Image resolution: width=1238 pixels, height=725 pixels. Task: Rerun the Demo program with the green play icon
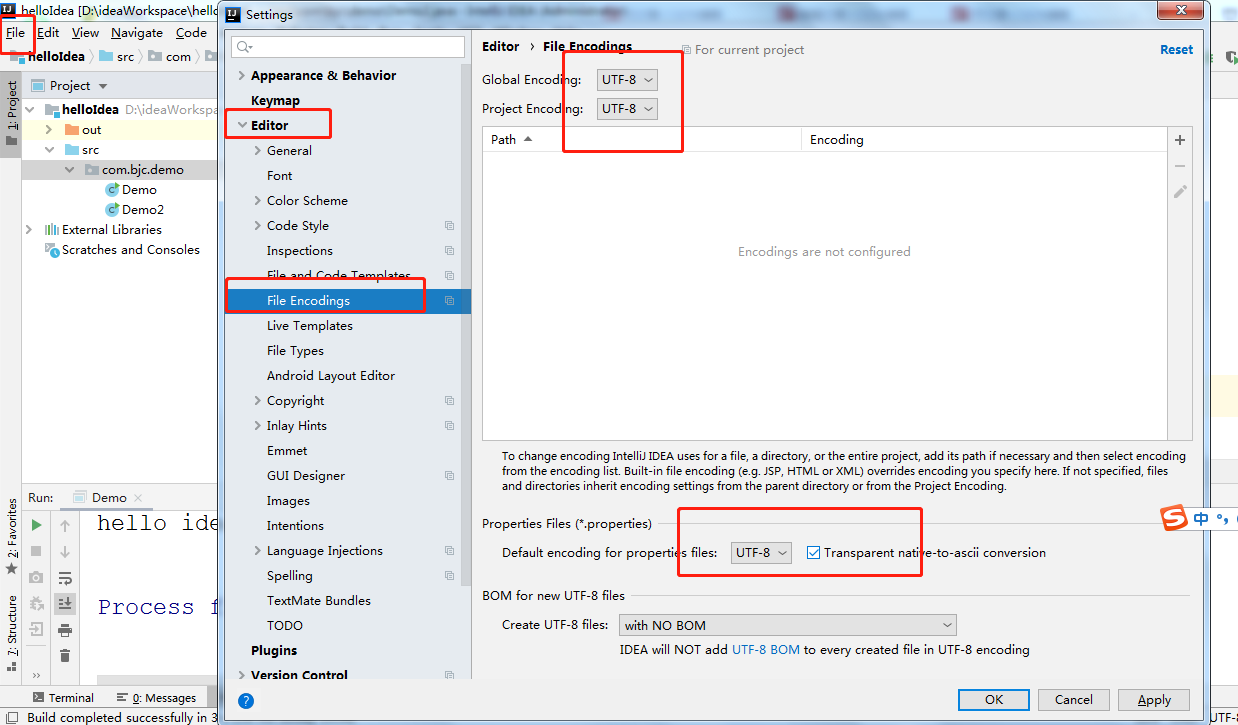click(36, 525)
